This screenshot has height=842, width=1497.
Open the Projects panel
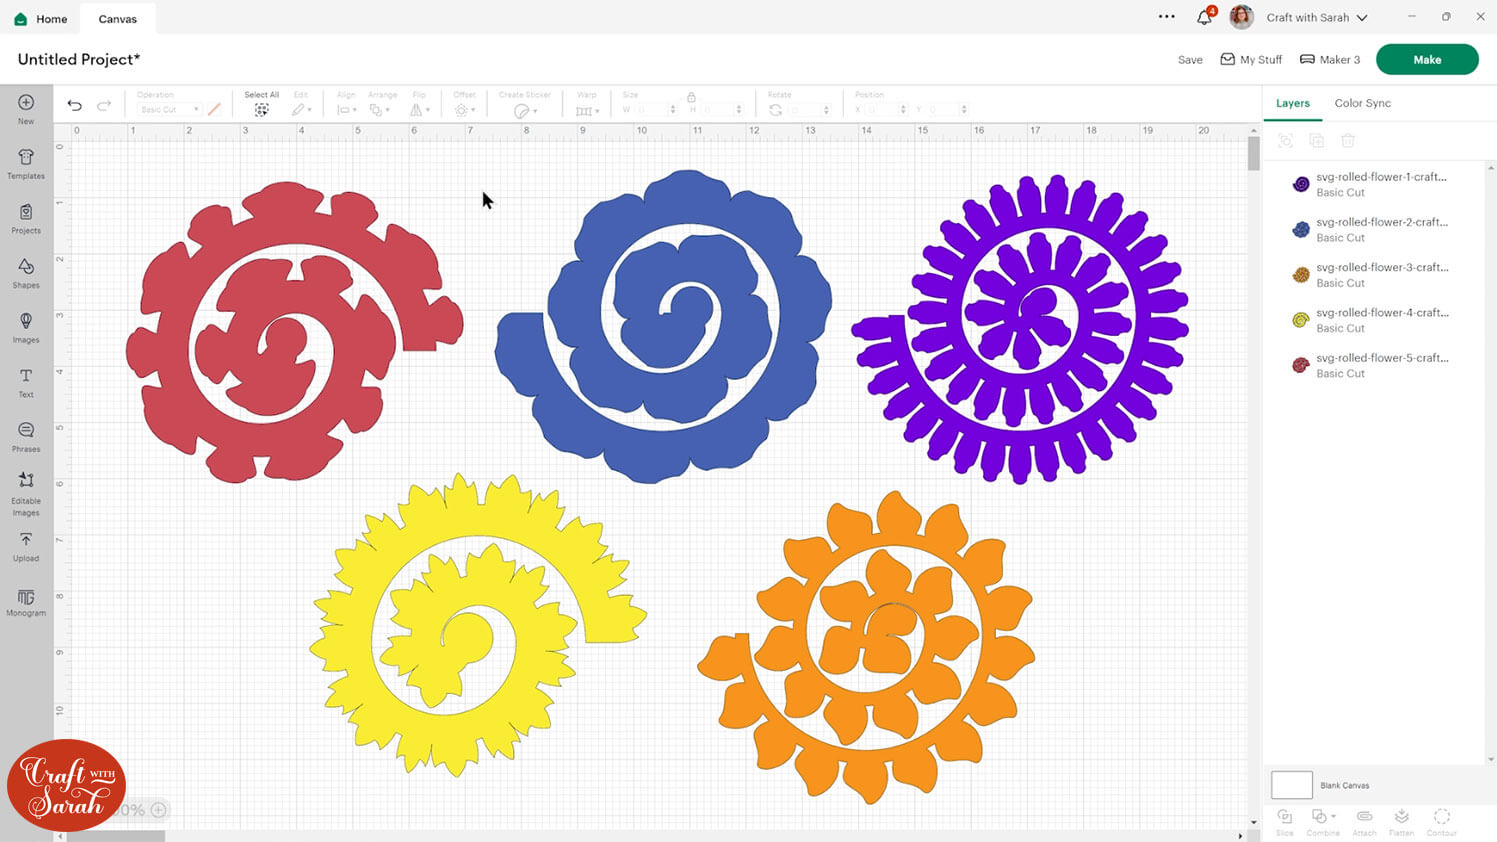point(26,218)
